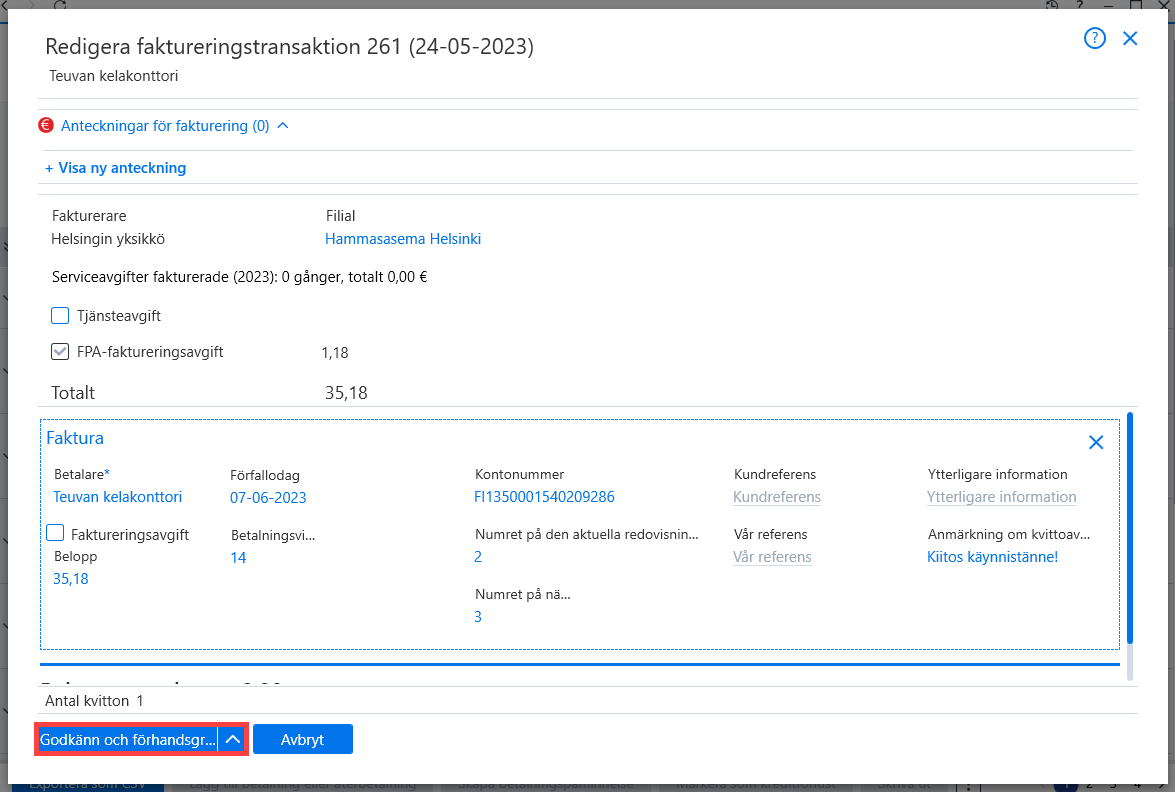Image resolution: width=1175 pixels, height=792 pixels.
Task: Click the Ytterligare information input field
Action: coord(1001,497)
